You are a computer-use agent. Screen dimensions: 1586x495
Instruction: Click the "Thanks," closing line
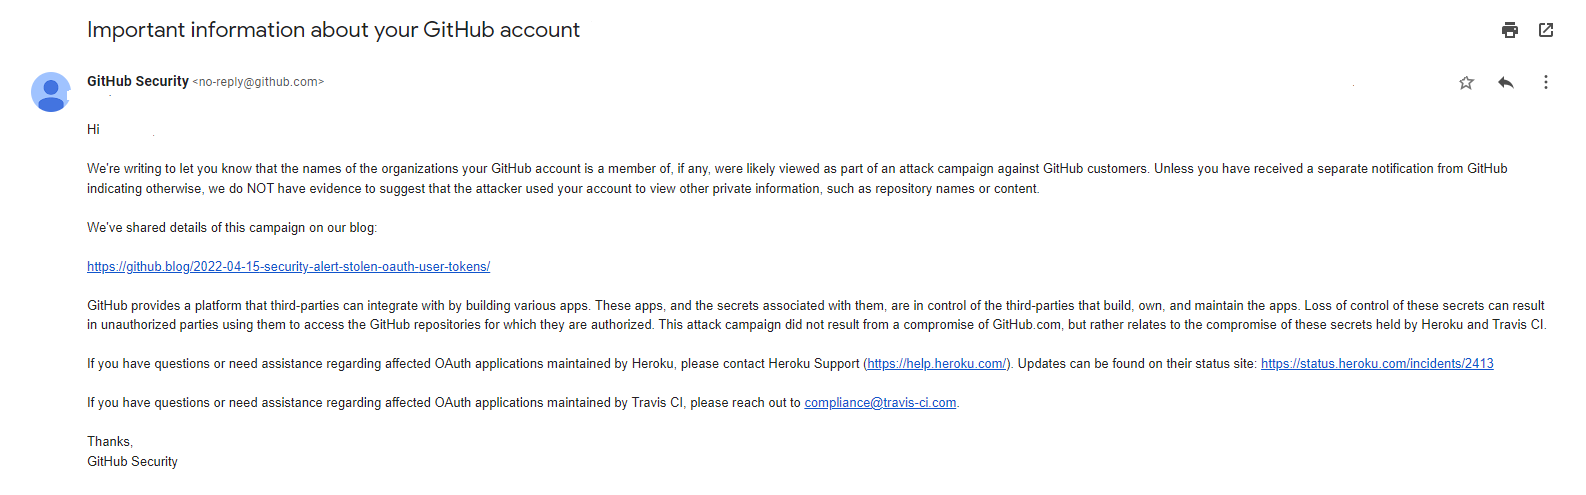[110, 442]
